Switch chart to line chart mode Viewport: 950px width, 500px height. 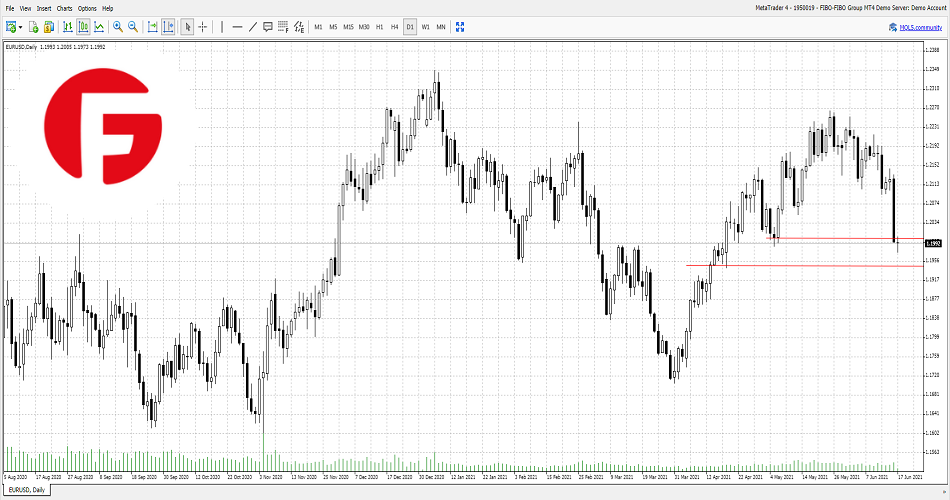[99, 27]
